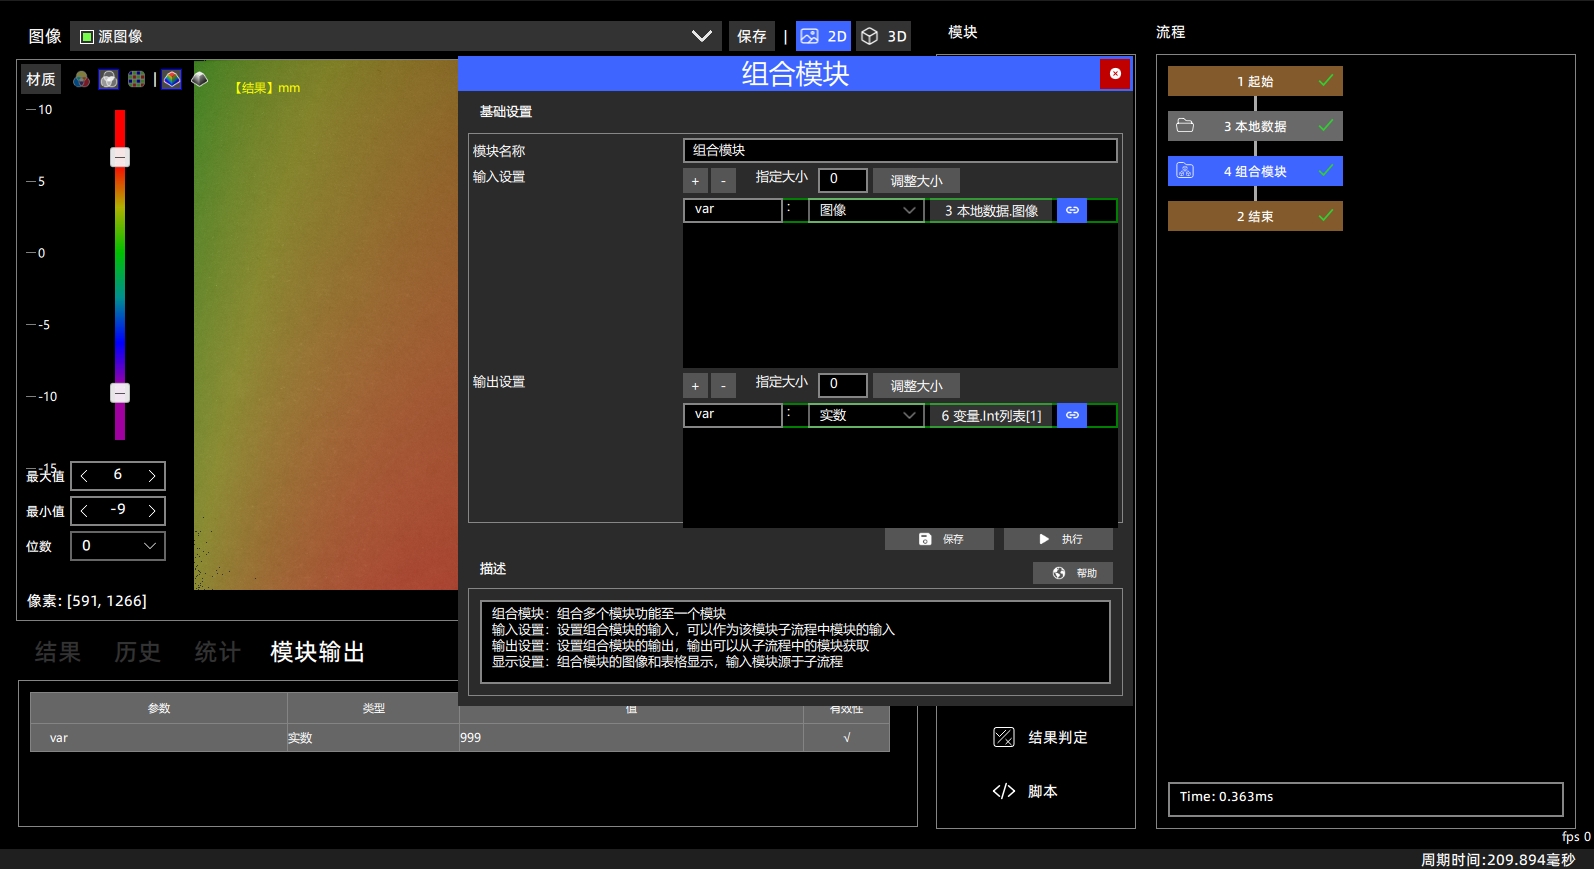Increase 最大值 with the right arrow
The image size is (1594, 869).
[151, 476]
